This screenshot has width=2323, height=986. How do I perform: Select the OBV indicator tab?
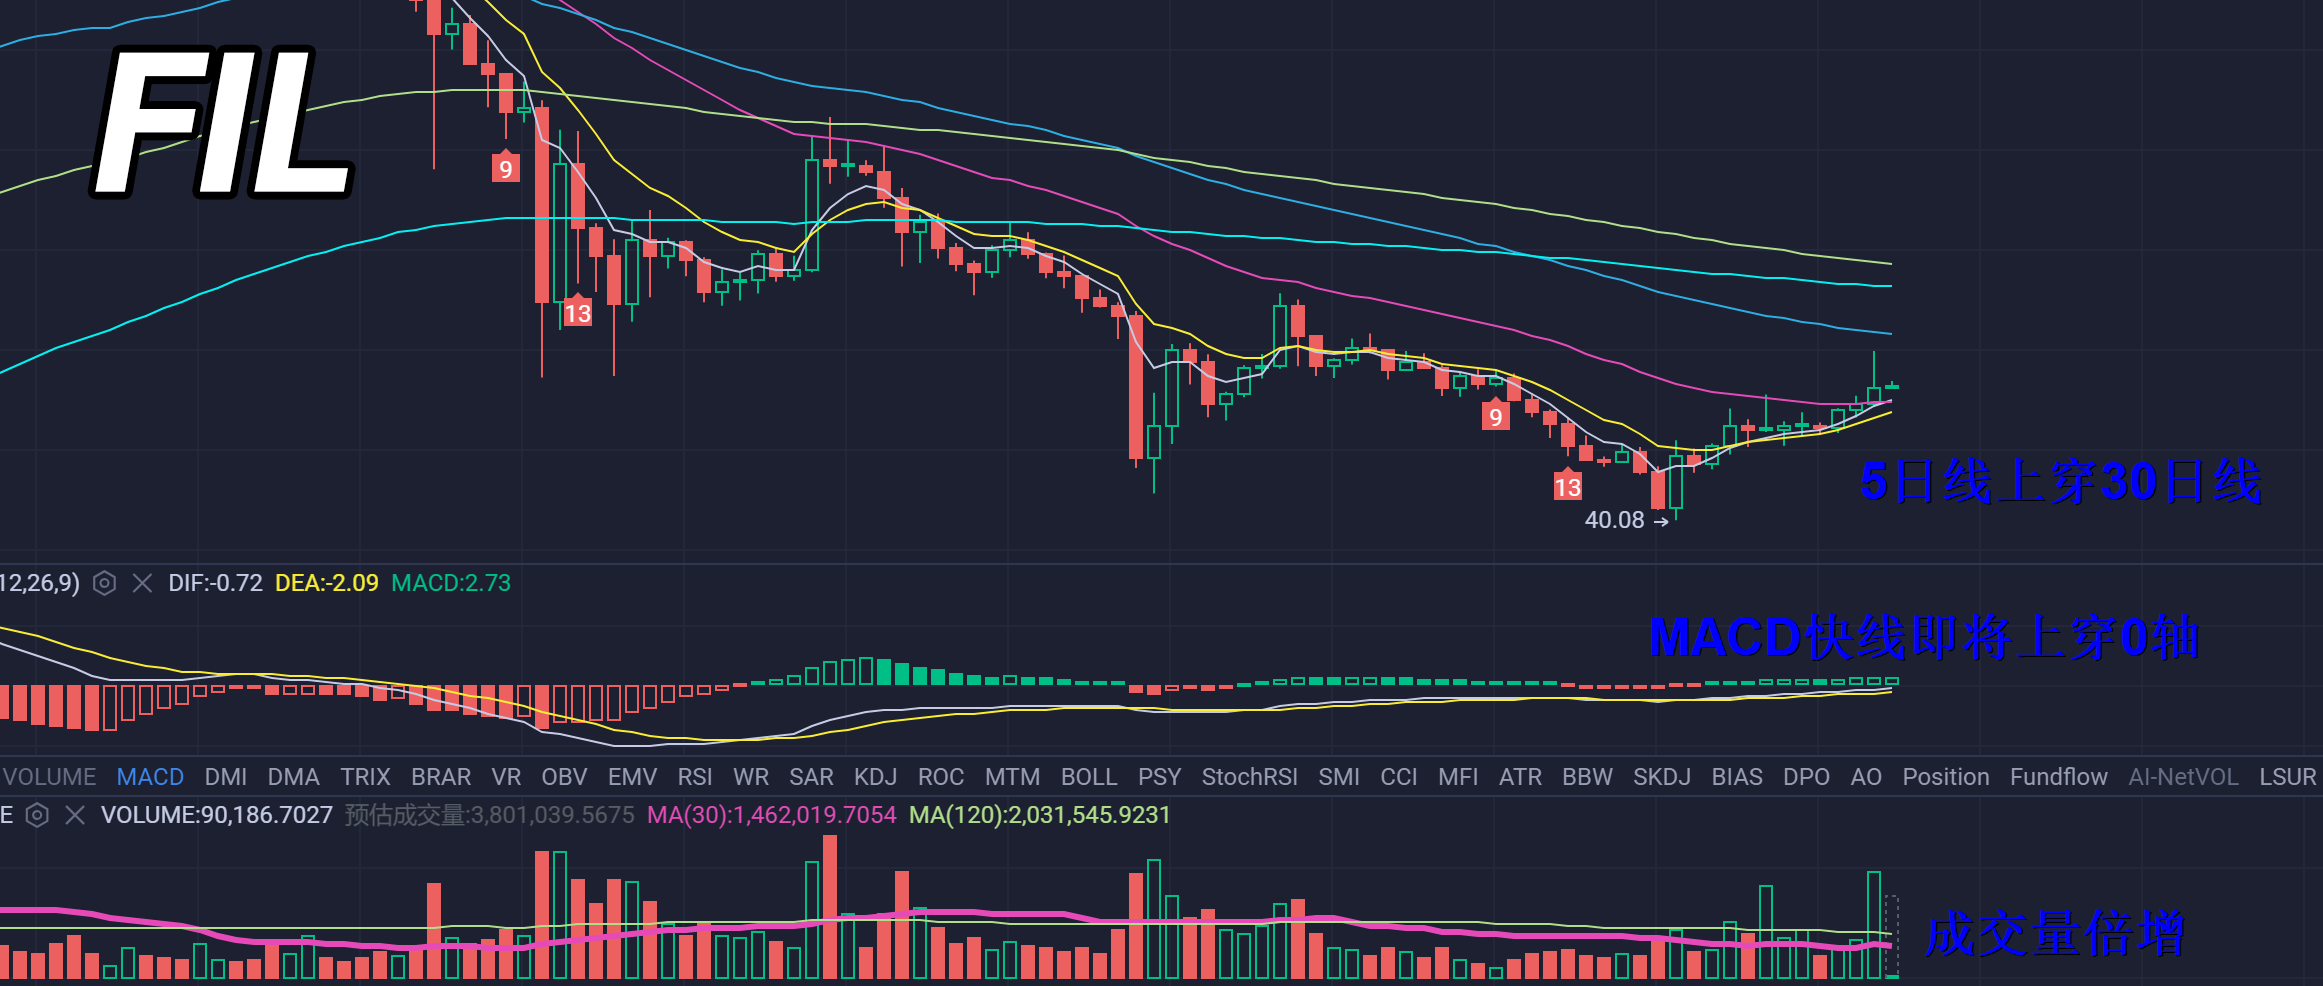pyautogui.click(x=564, y=777)
